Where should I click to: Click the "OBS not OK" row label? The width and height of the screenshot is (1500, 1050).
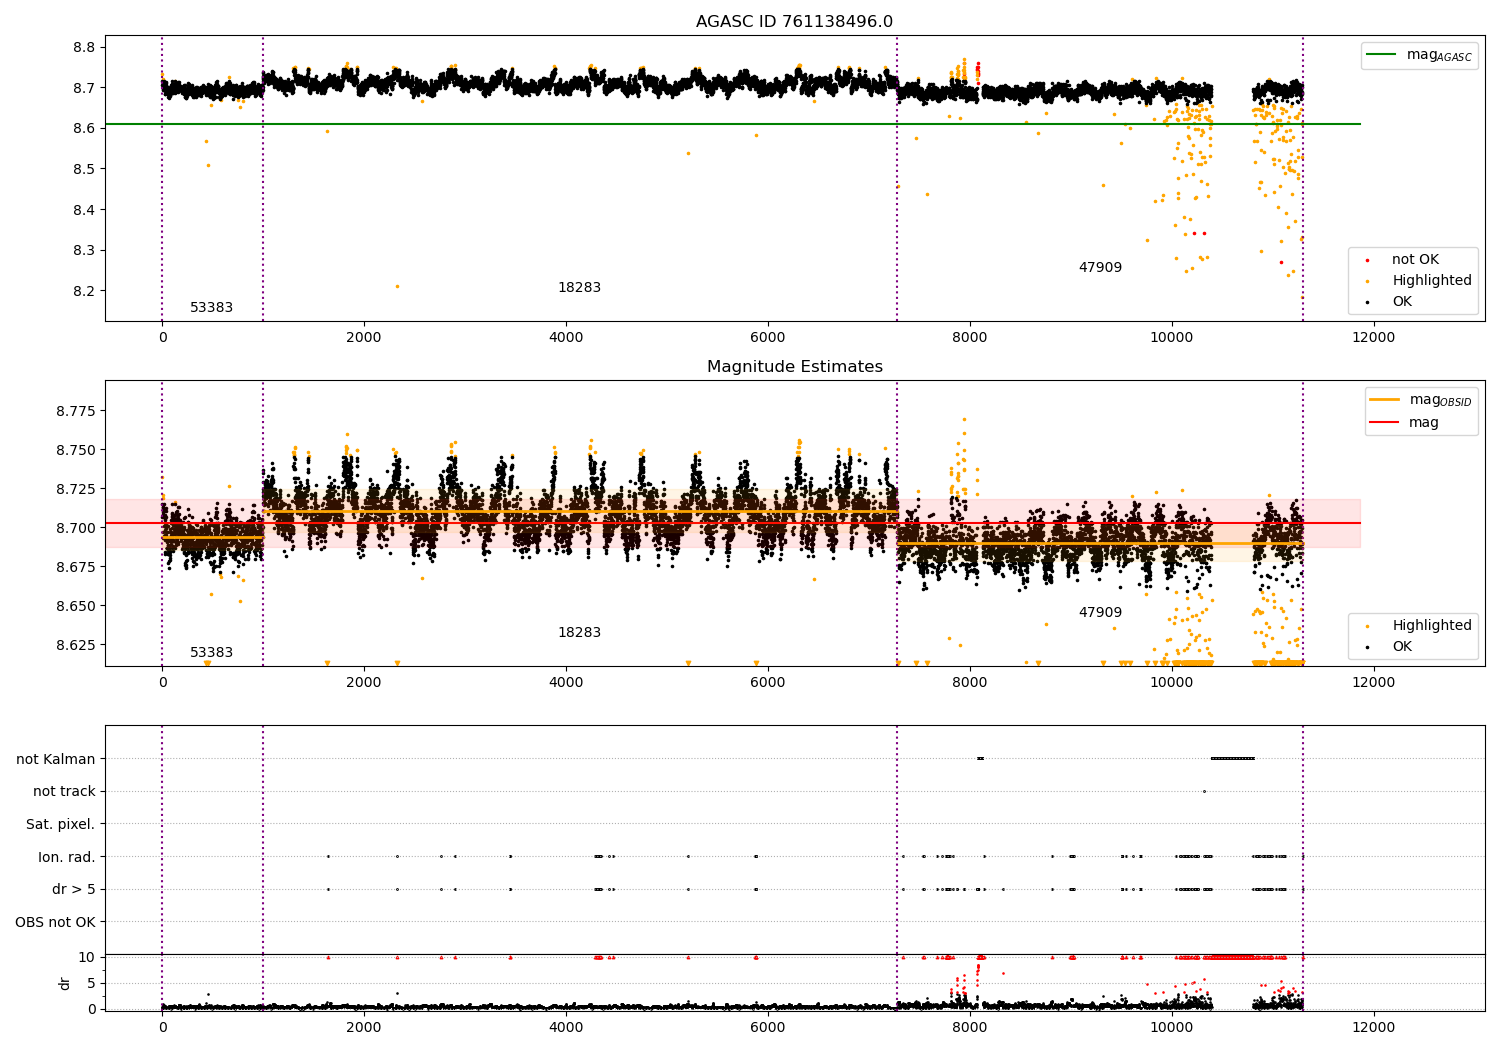click(x=56, y=922)
